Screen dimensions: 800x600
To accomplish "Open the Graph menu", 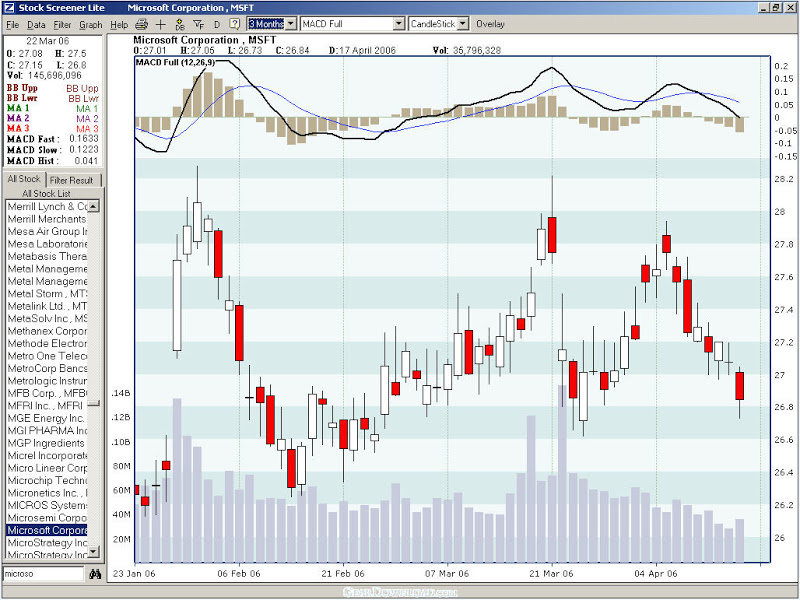I will (x=91, y=24).
